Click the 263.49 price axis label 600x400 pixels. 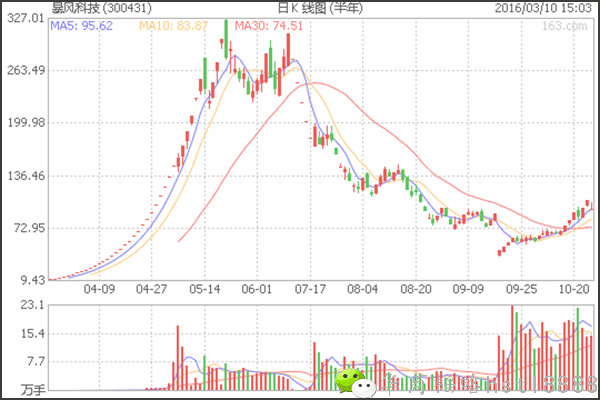tap(26, 70)
